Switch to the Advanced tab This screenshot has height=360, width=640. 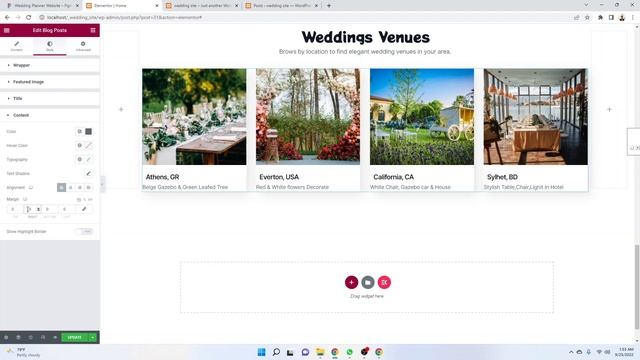click(83, 46)
